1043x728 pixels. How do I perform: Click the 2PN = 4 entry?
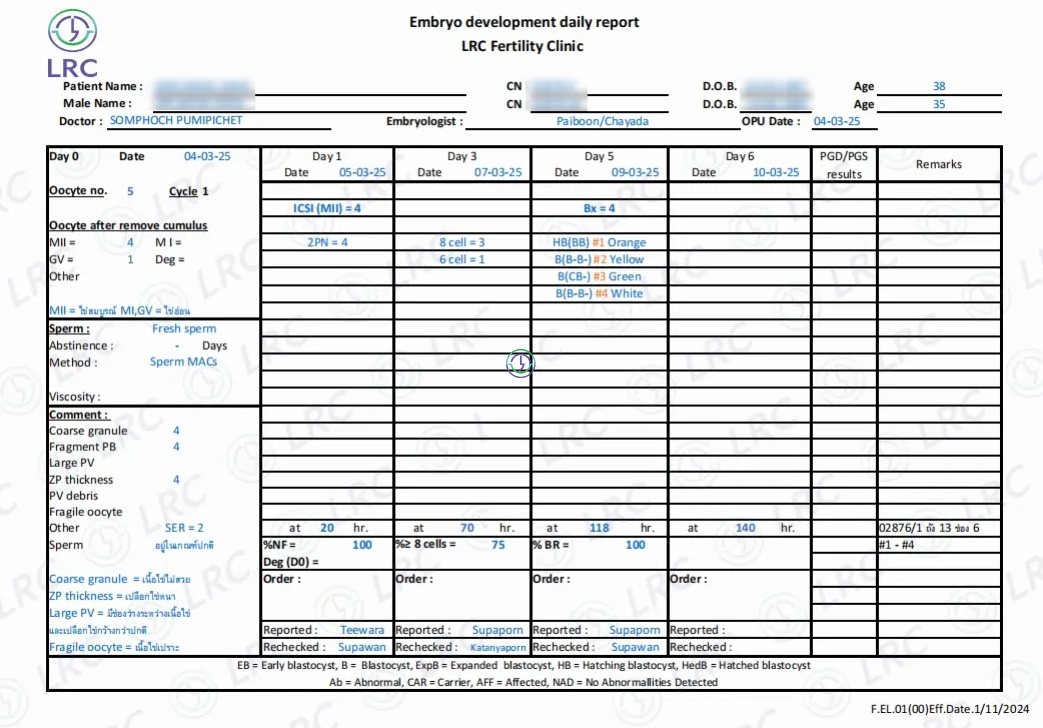click(x=327, y=242)
